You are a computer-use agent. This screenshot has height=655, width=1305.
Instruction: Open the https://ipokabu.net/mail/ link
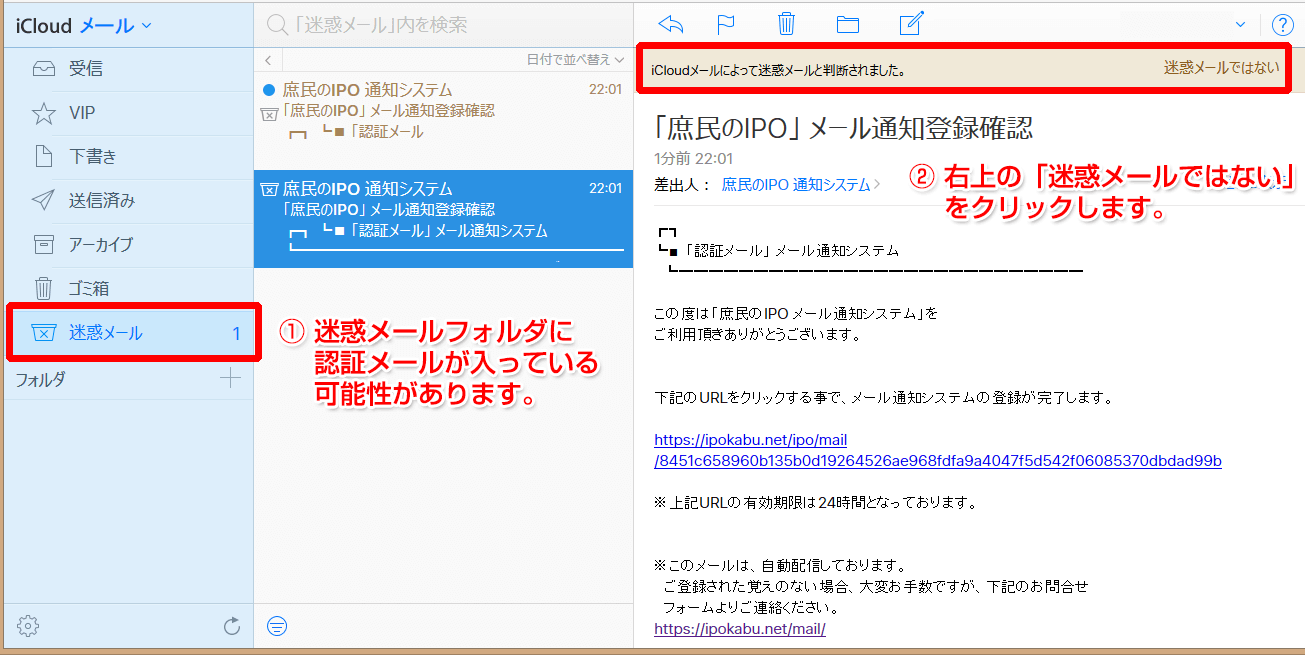coord(740,629)
